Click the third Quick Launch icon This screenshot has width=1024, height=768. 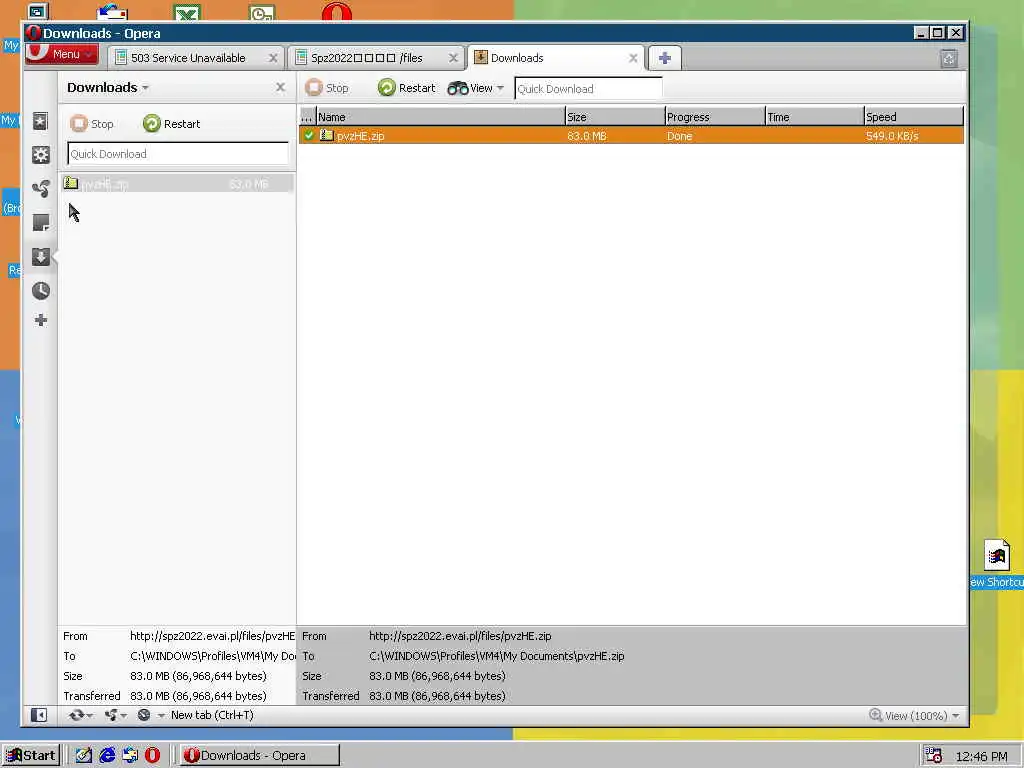point(130,756)
